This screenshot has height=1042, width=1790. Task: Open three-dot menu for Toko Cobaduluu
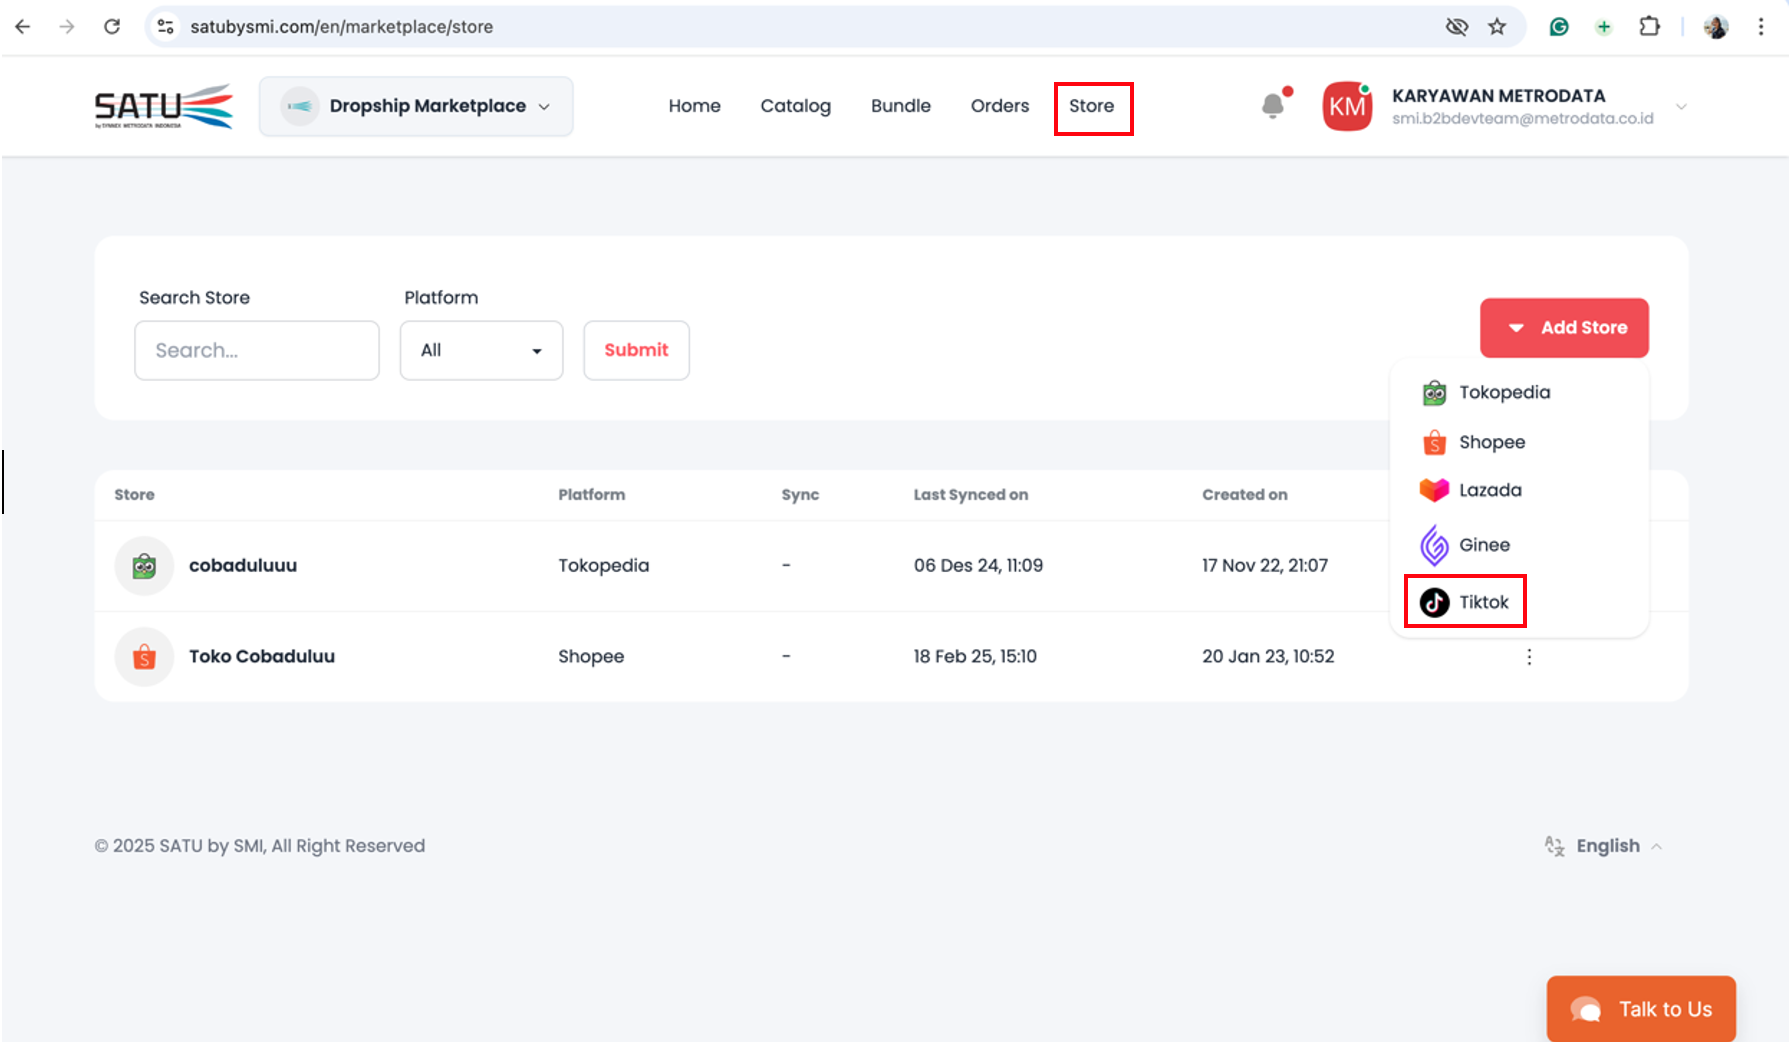[x=1529, y=657]
